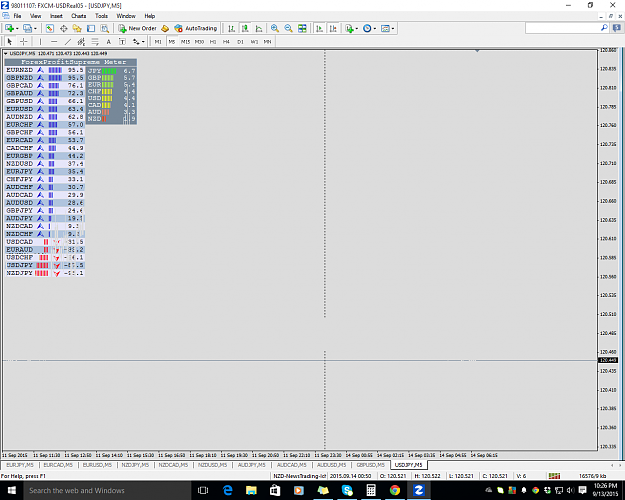
Task: Toggle Line Chart display mode
Action: [259, 28]
